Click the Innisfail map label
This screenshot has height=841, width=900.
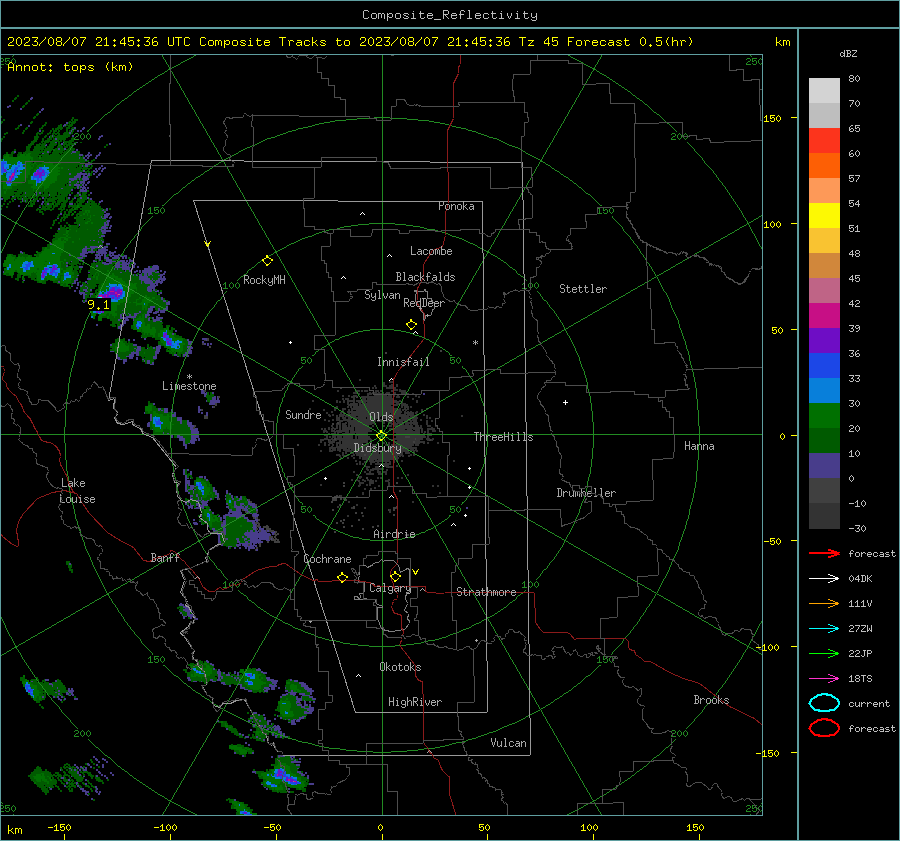[403, 362]
